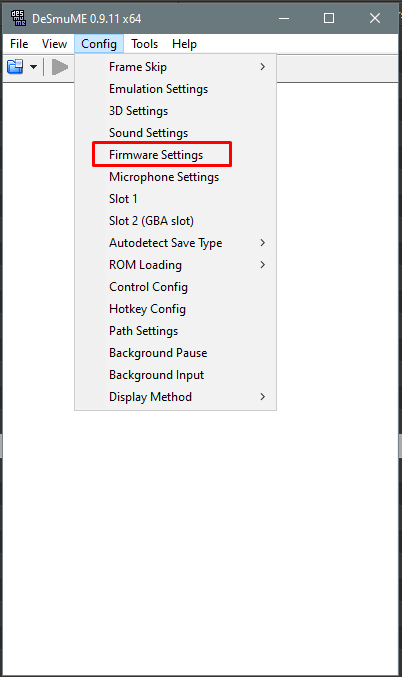
Task: Maximize the DeSmuME window
Action: click(329, 18)
